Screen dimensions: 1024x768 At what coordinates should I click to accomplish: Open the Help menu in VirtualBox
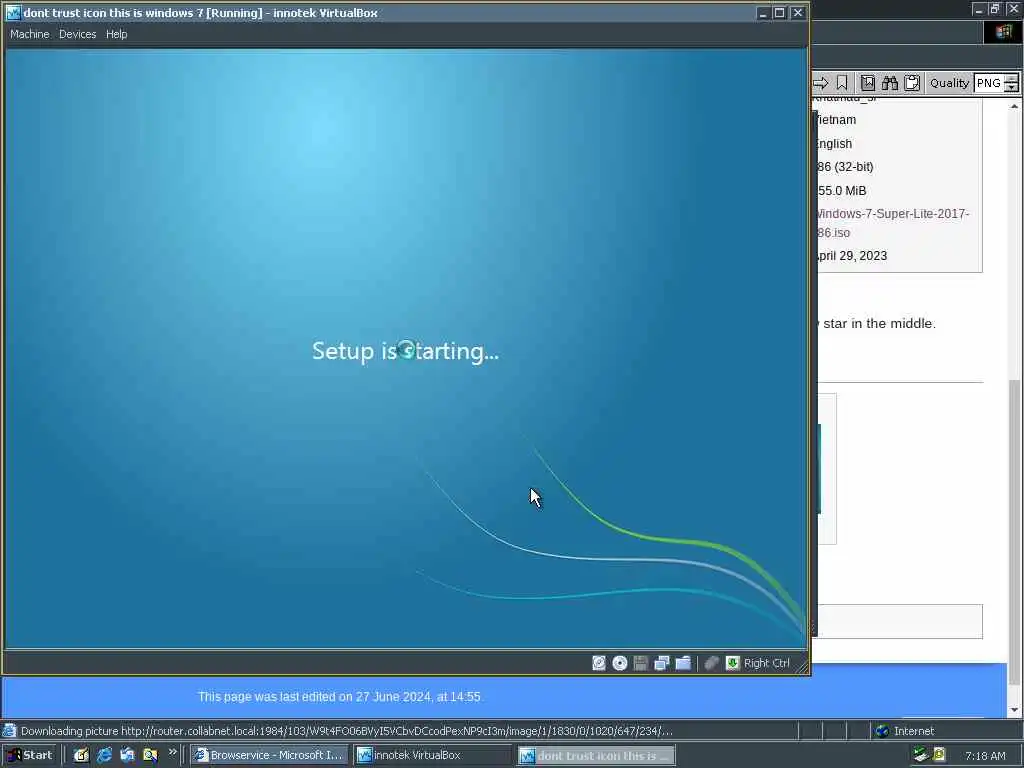pyautogui.click(x=116, y=34)
